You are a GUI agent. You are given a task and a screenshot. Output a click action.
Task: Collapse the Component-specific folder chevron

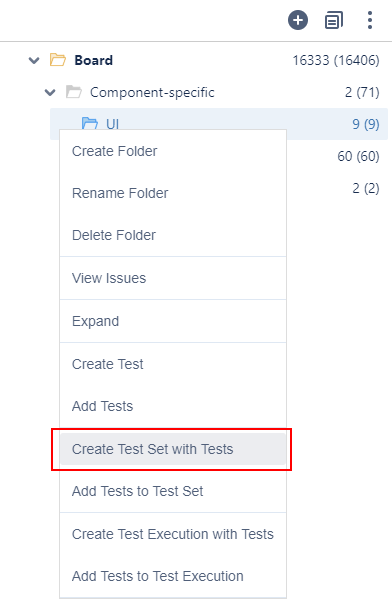(50, 93)
